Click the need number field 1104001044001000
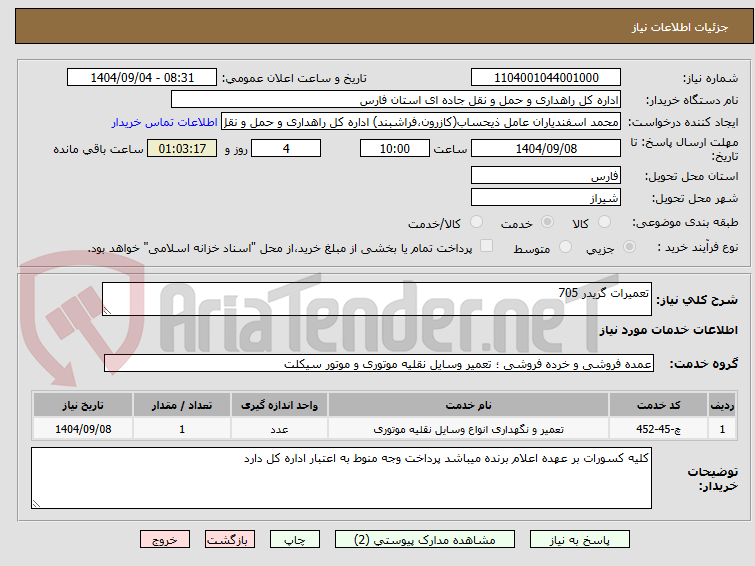The width and height of the screenshot is (755, 566). click(546, 78)
